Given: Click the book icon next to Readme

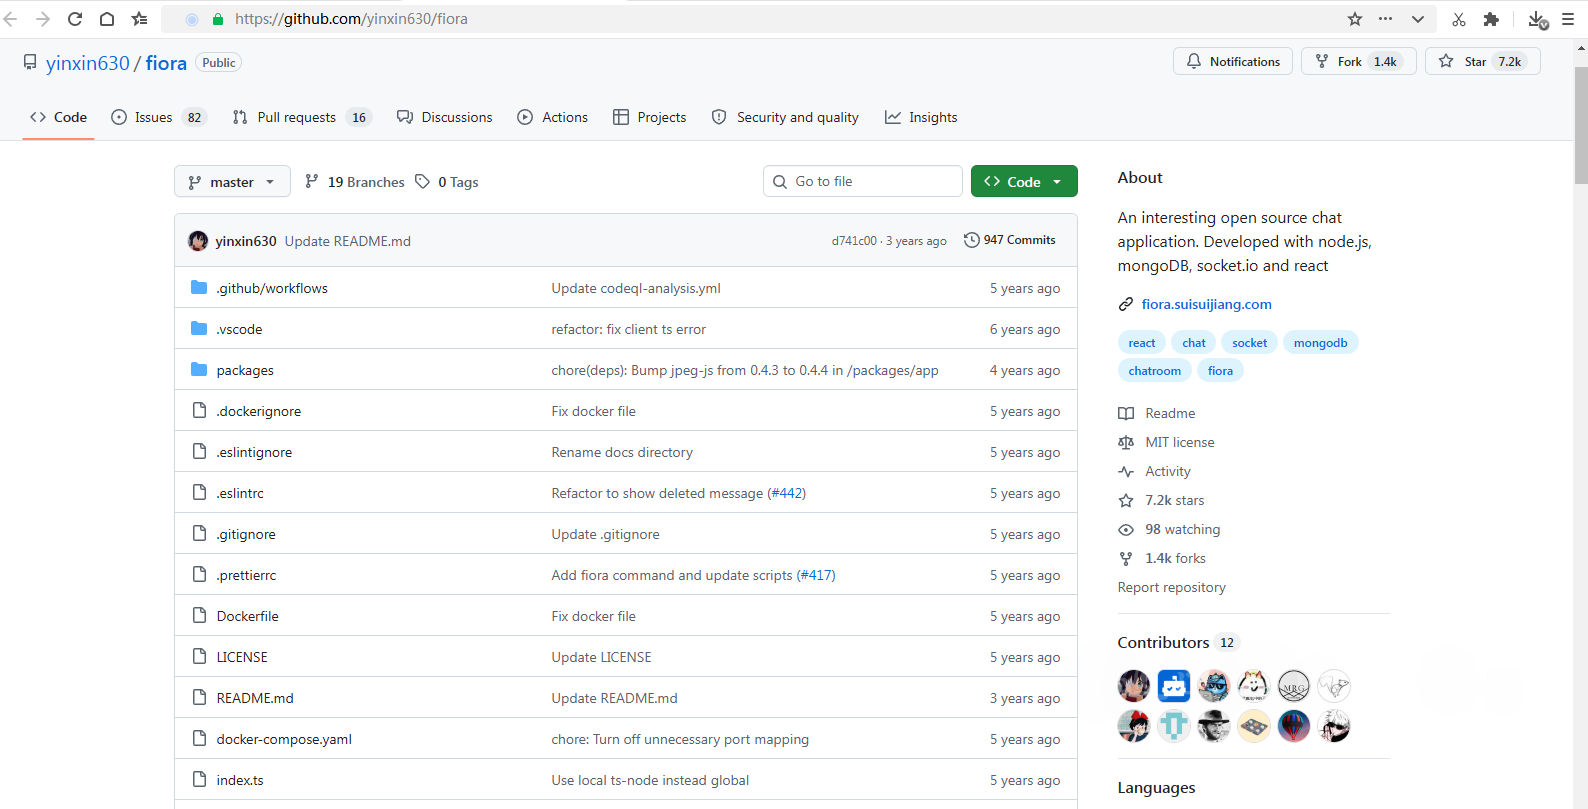Looking at the screenshot, I should pos(1126,413).
